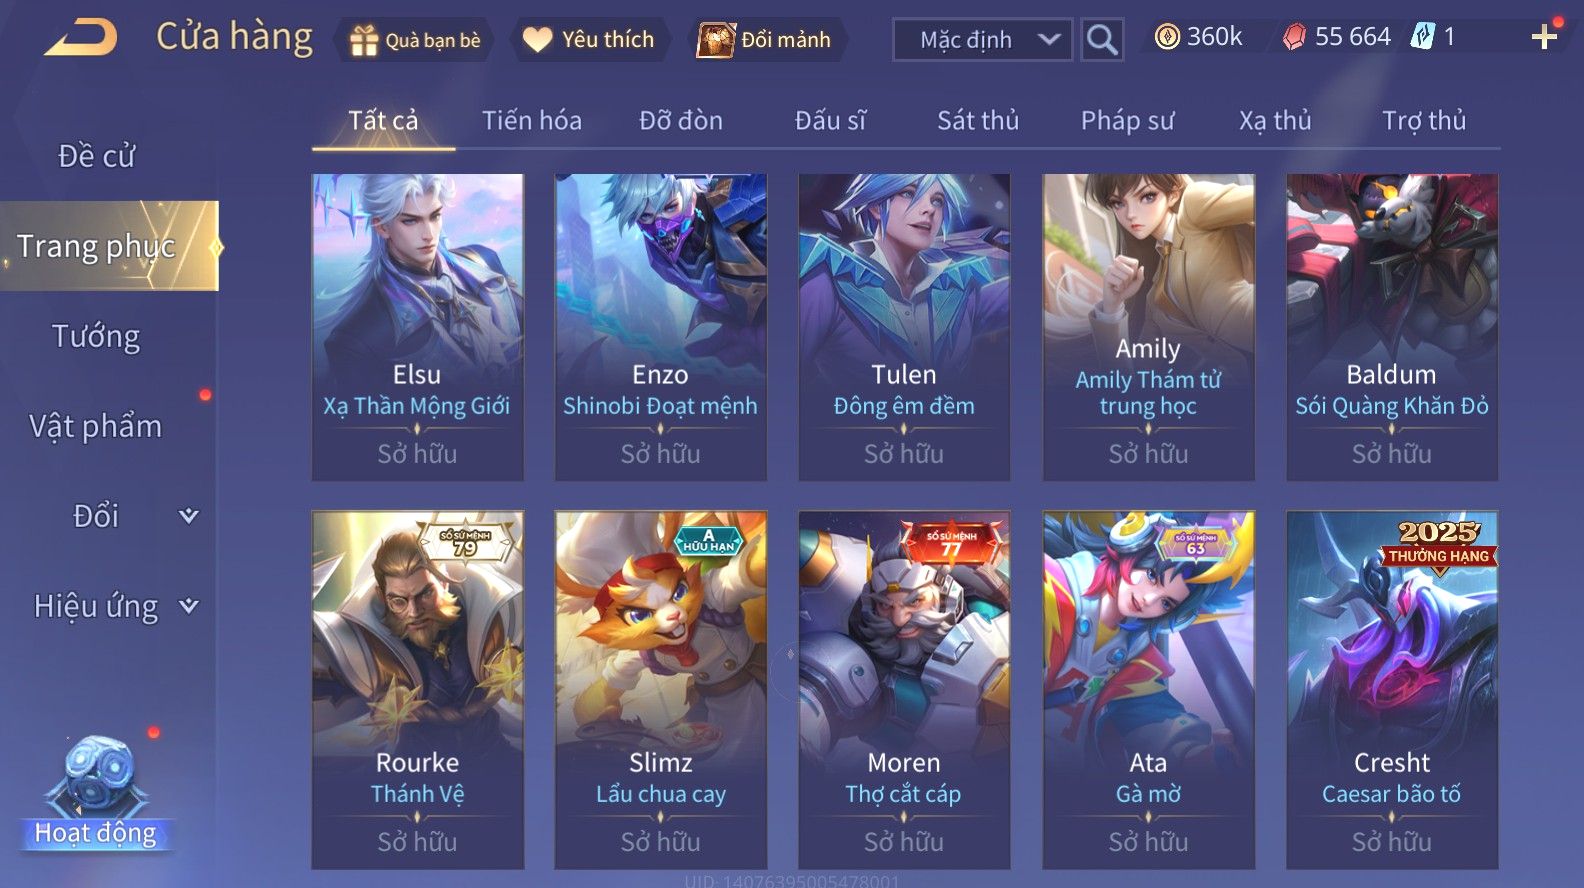This screenshot has height=888, width=1584.
Task: Open Đổi mảnh fragment exchange
Action: [x=715, y=40]
